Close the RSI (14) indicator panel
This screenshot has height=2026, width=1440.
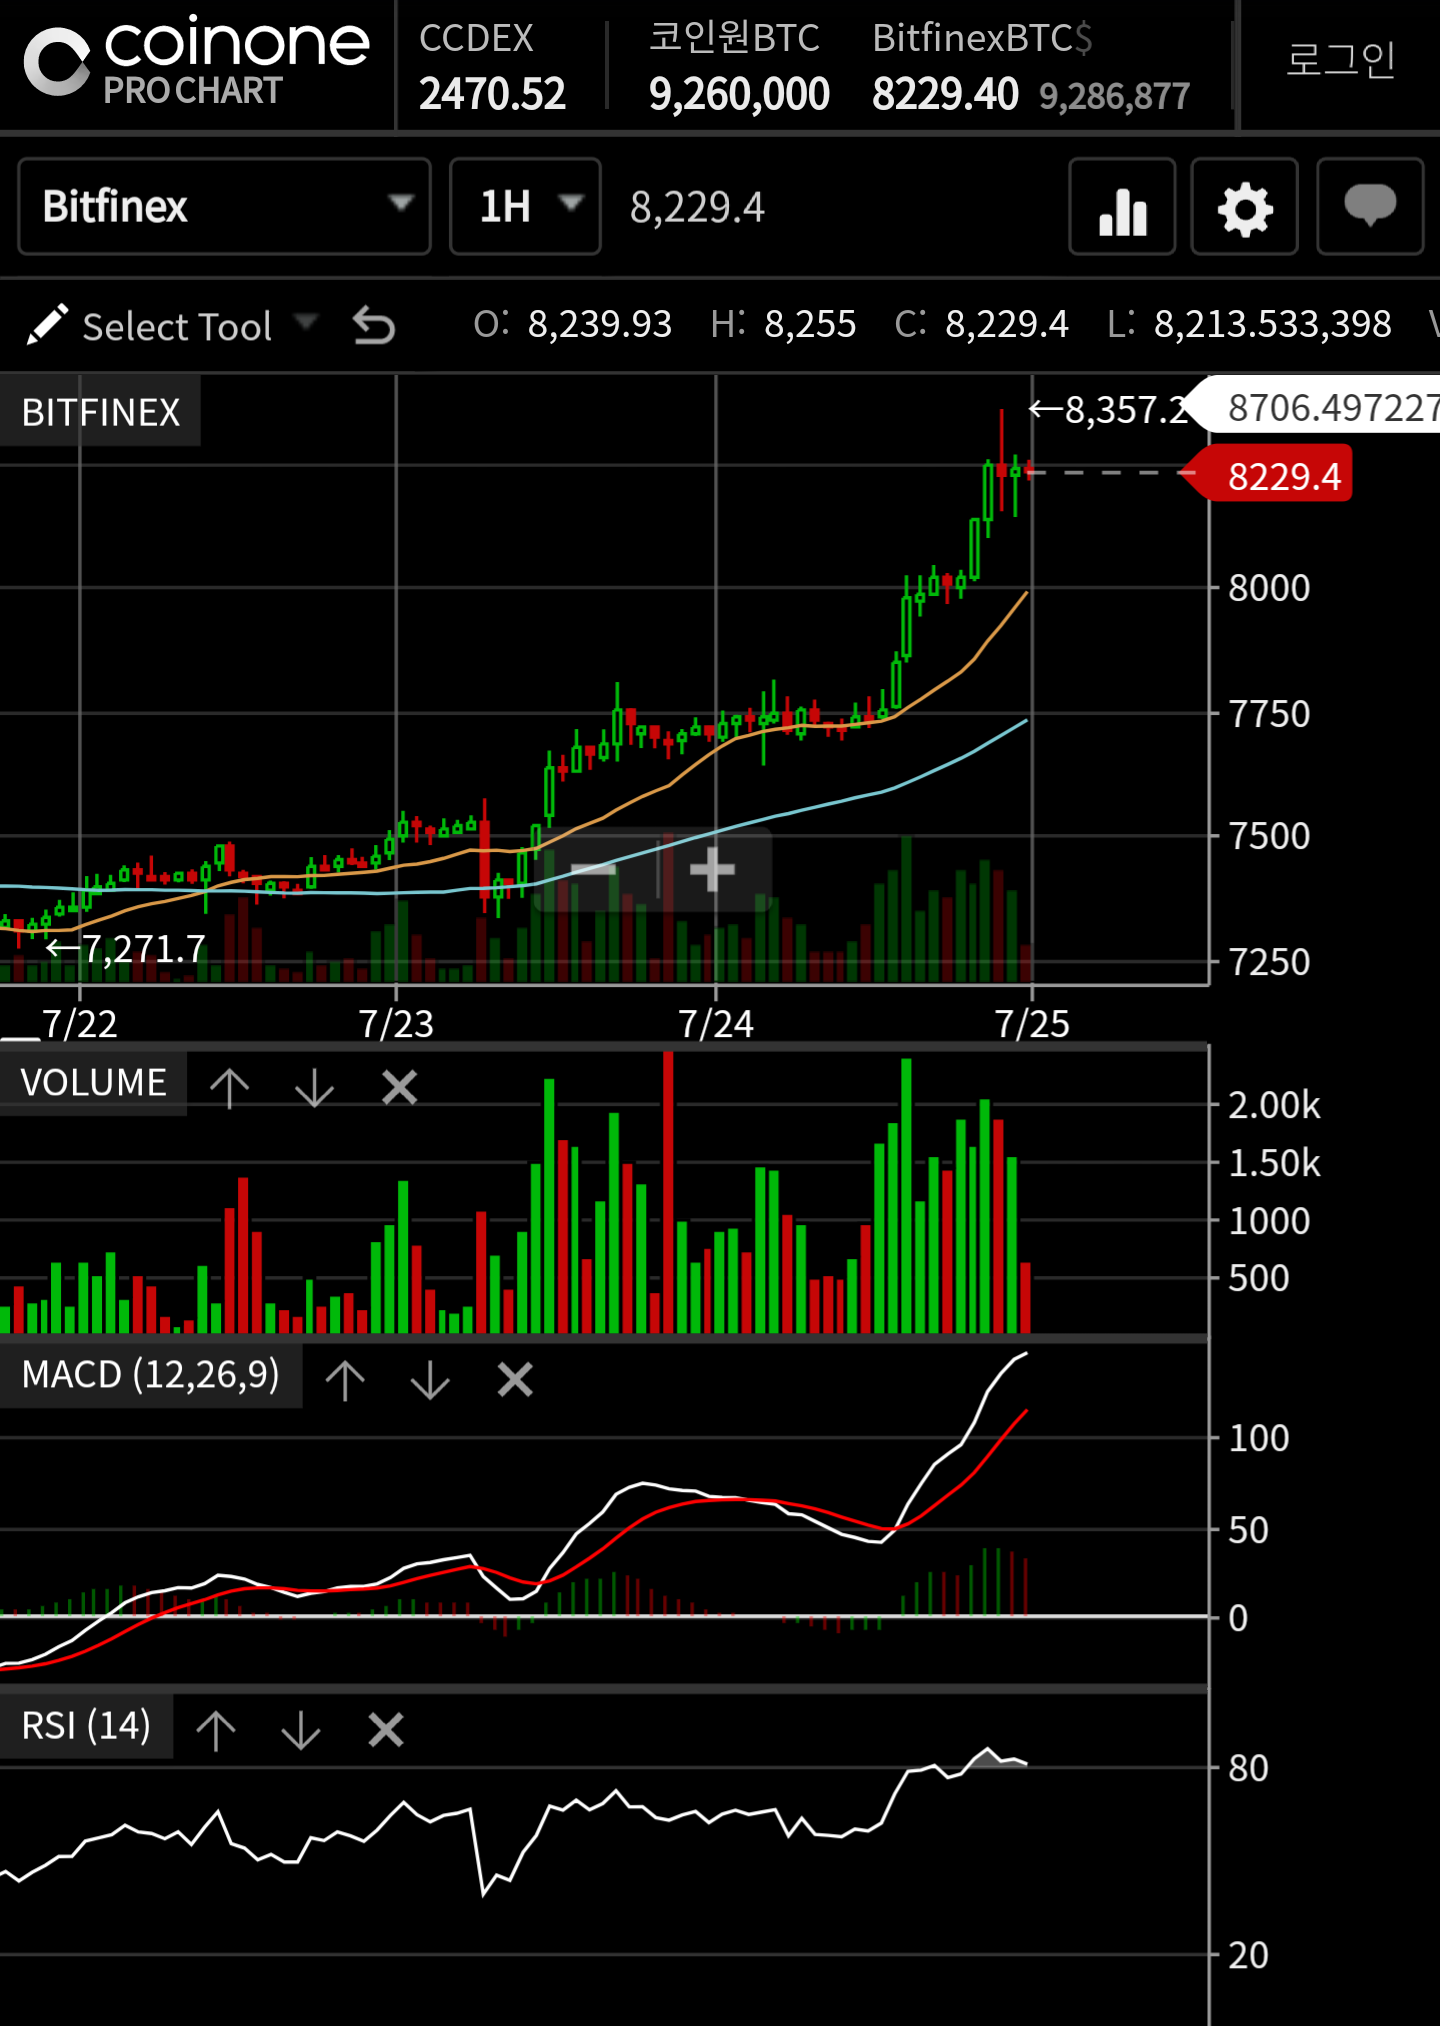386,1729
